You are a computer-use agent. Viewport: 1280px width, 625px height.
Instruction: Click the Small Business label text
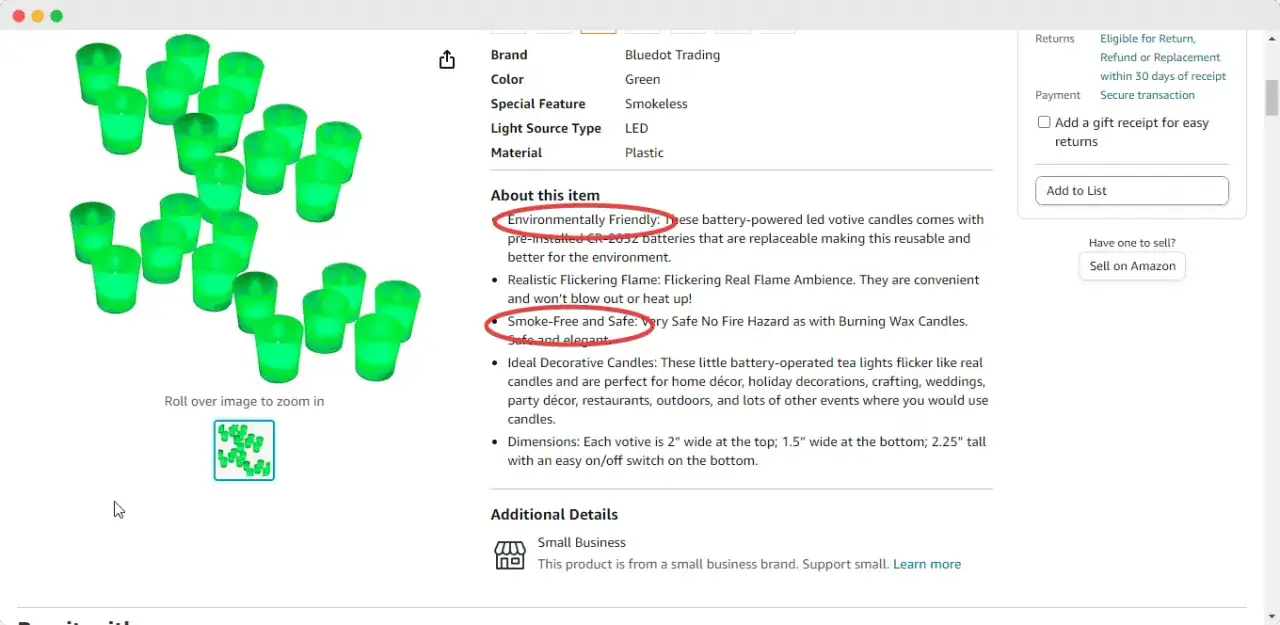pos(581,542)
